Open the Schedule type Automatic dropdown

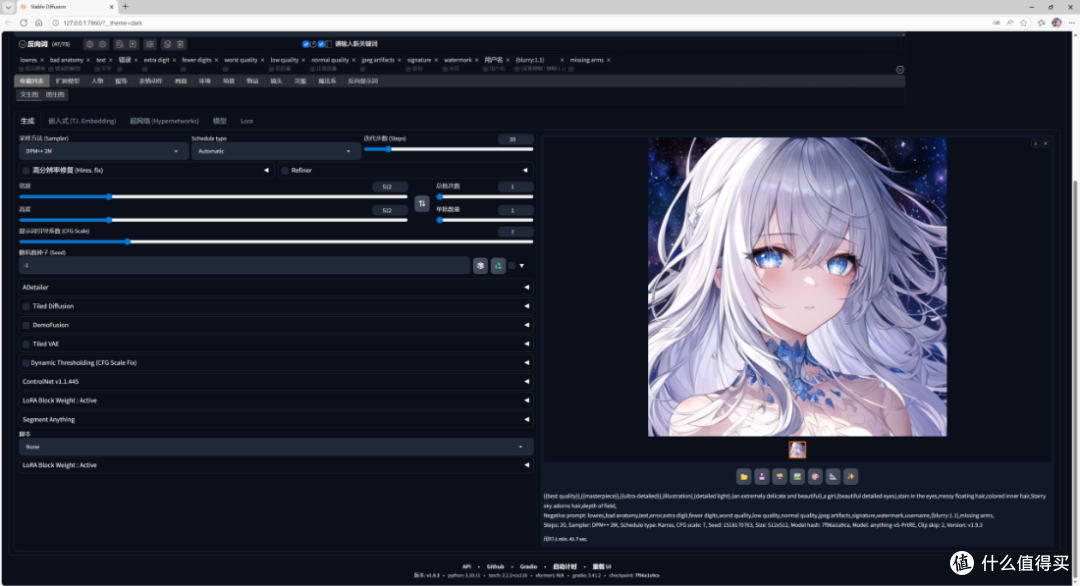pyautogui.click(x=275, y=151)
